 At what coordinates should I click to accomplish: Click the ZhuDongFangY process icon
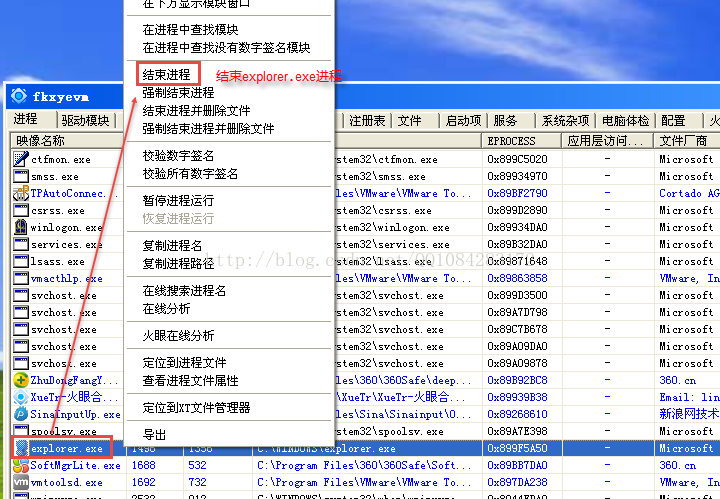tap(21, 380)
